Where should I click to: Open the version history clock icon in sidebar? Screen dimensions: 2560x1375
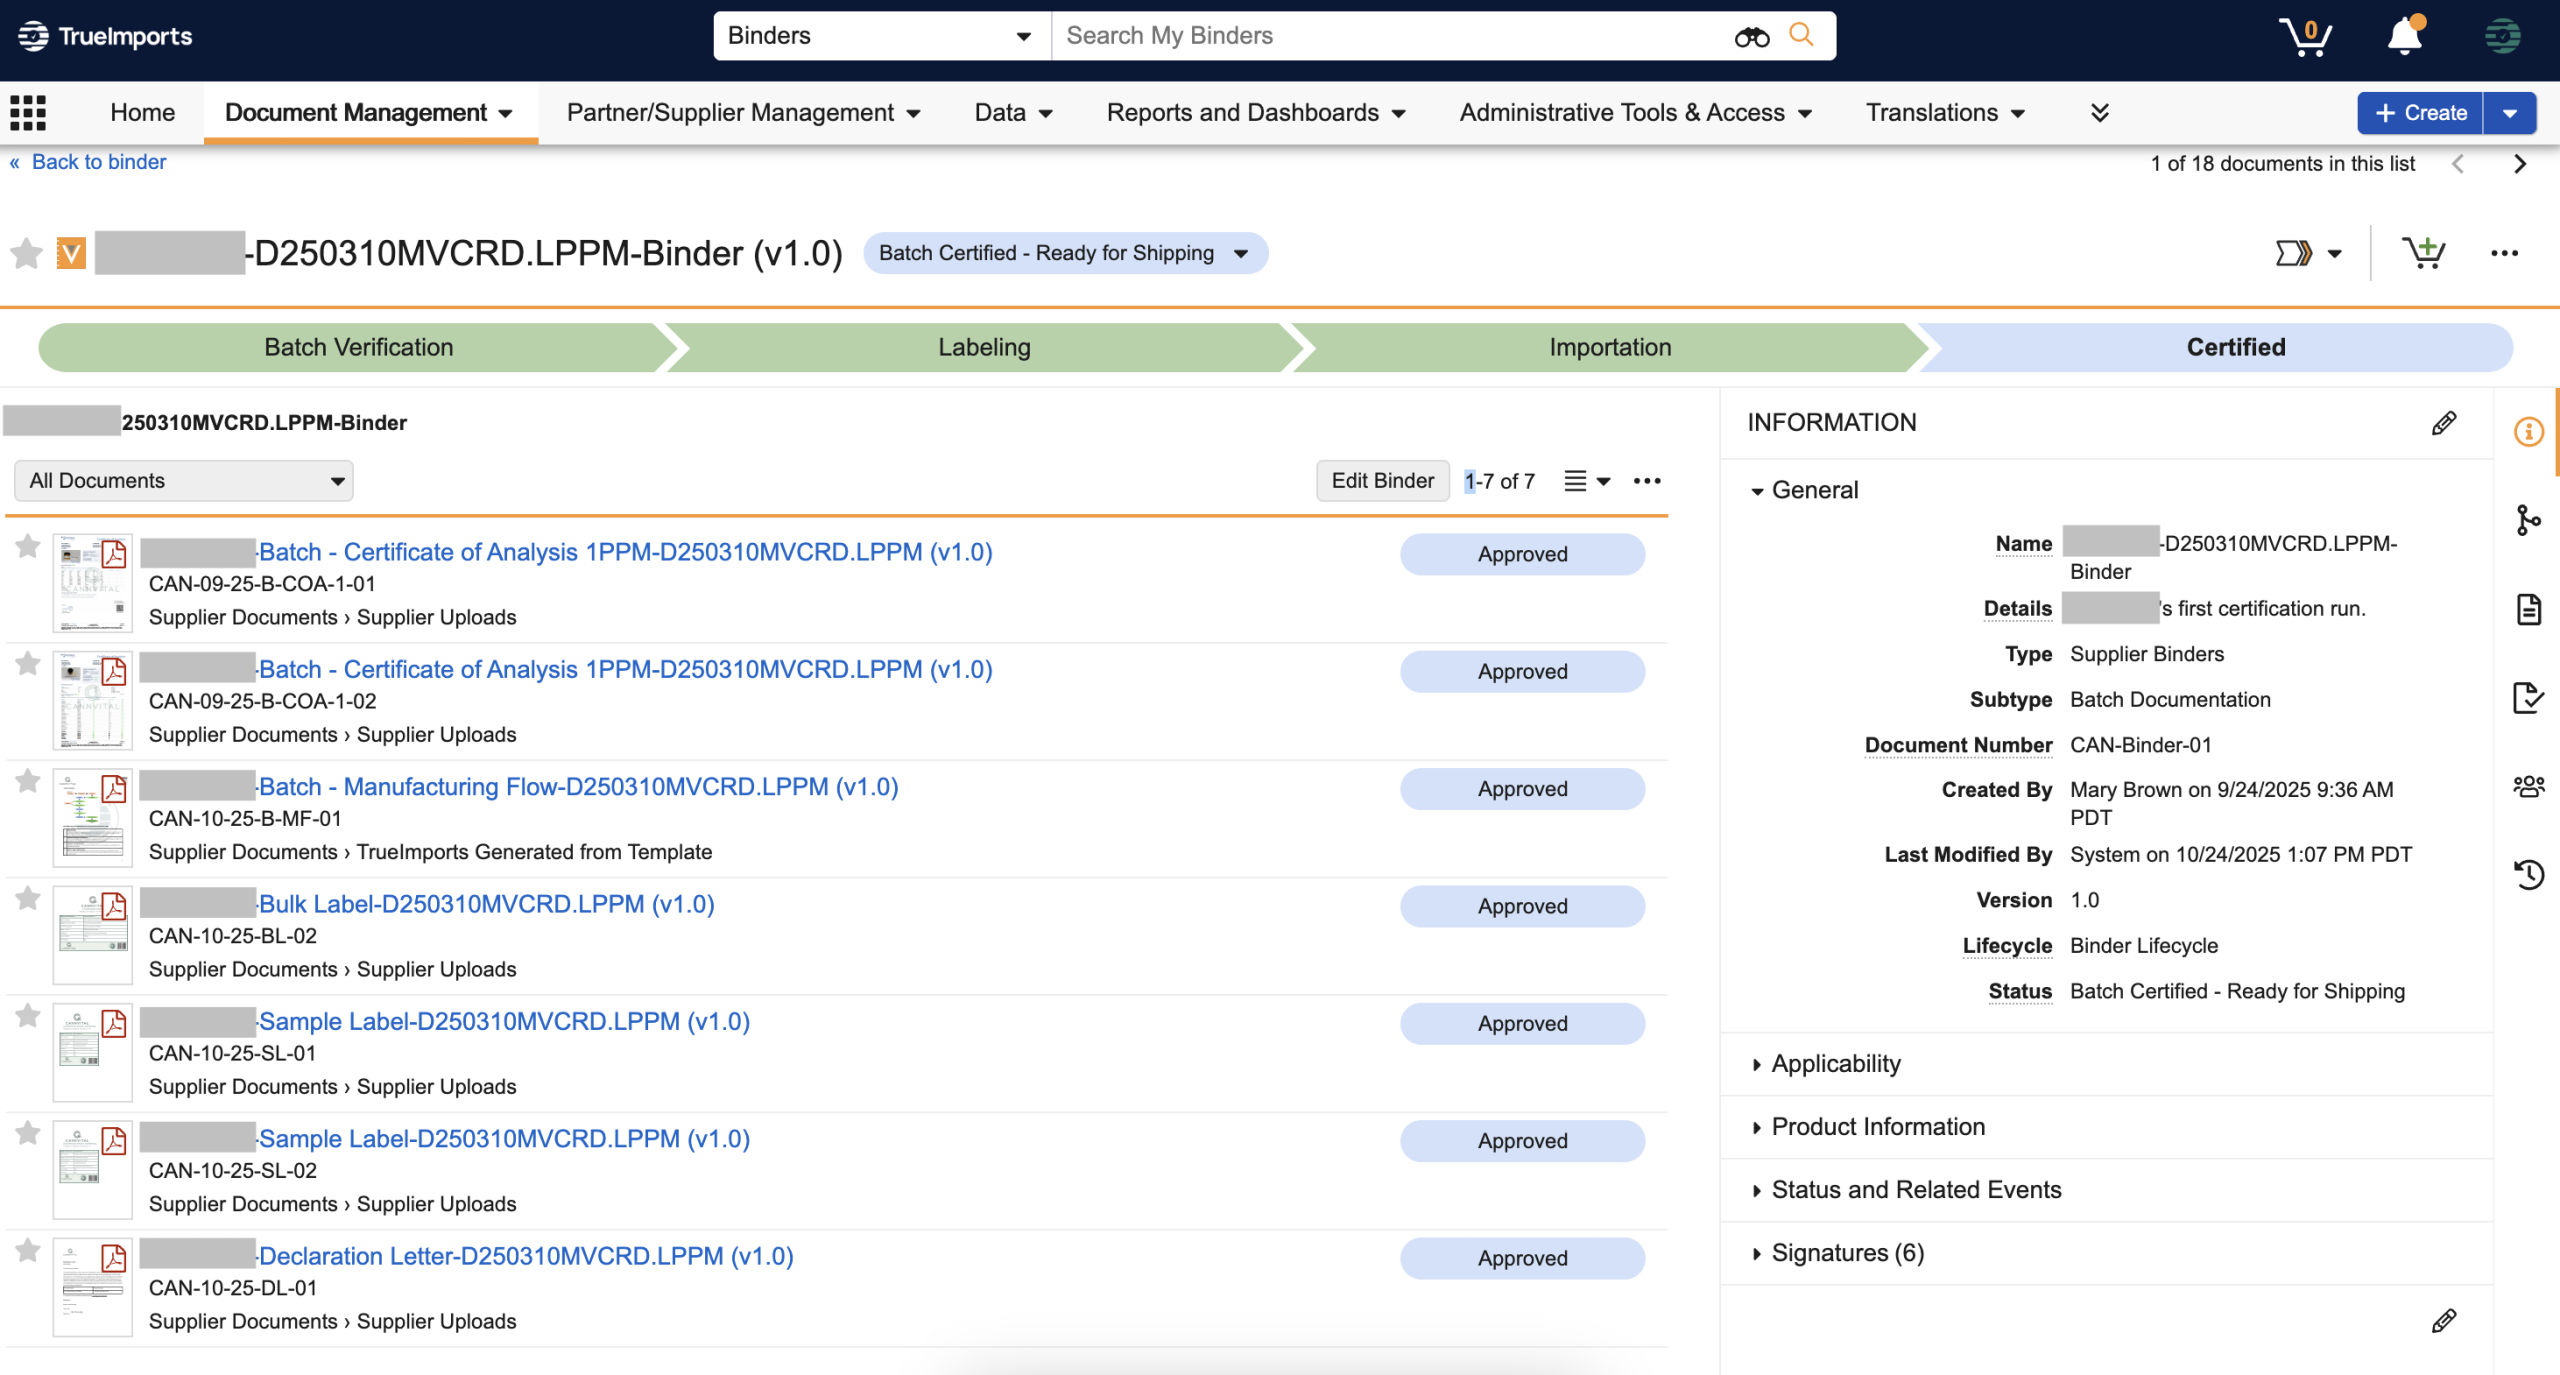[x=2528, y=875]
